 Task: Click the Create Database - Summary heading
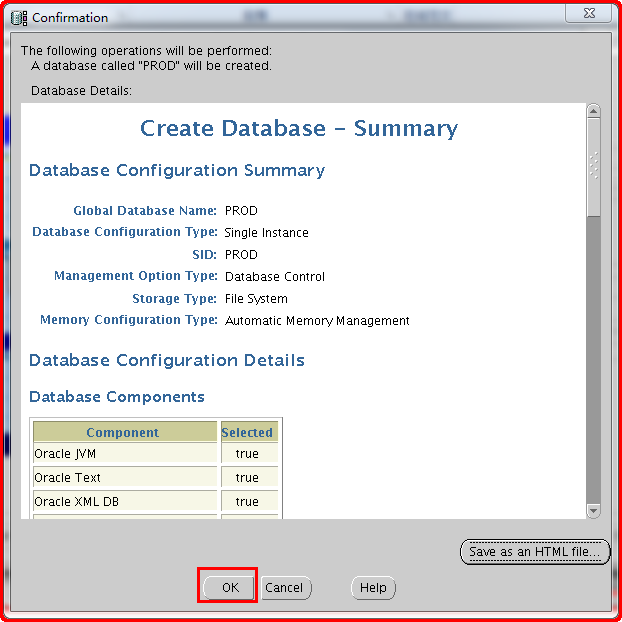click(x=299, y=128)
